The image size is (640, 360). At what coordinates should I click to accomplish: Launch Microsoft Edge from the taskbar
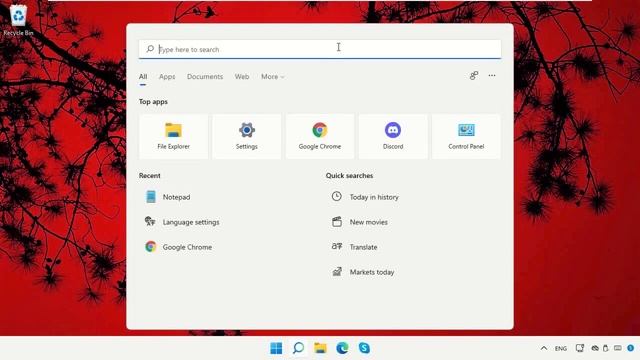[x=342, y=348]
